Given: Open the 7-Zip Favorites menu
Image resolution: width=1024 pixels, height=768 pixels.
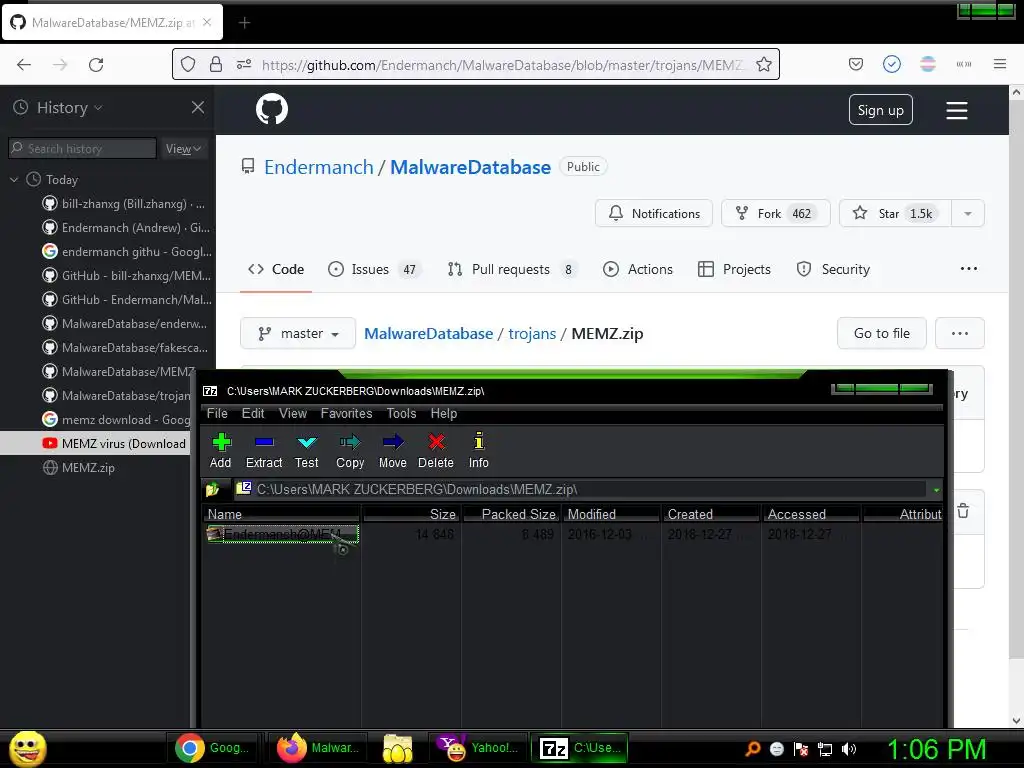Looking at the screenshot, I should pos(346,413).
